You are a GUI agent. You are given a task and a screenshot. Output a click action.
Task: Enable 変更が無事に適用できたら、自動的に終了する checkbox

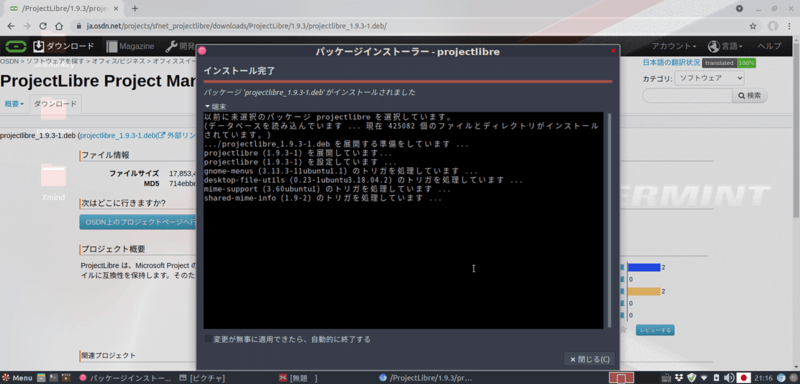click(208, 339)
